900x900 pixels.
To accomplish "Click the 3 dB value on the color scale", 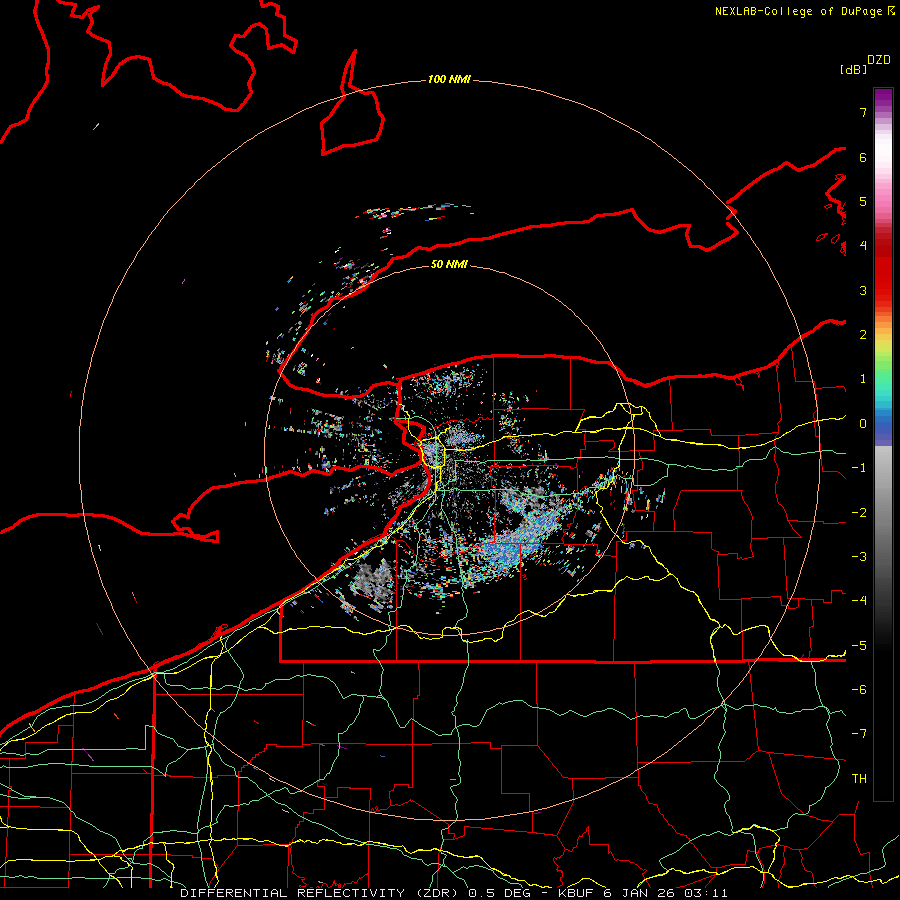I will pos(863,290).
